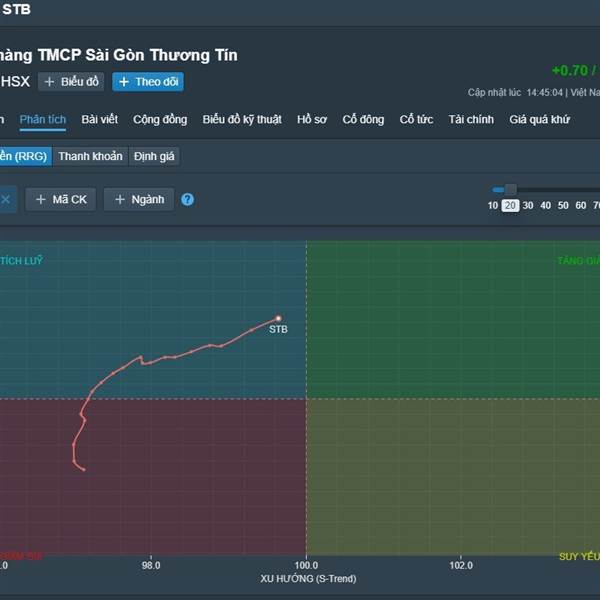Click the Biểu đồ add chart button
Image resolution: width=600 pixels, height=600 pixels.
point(71,82)
